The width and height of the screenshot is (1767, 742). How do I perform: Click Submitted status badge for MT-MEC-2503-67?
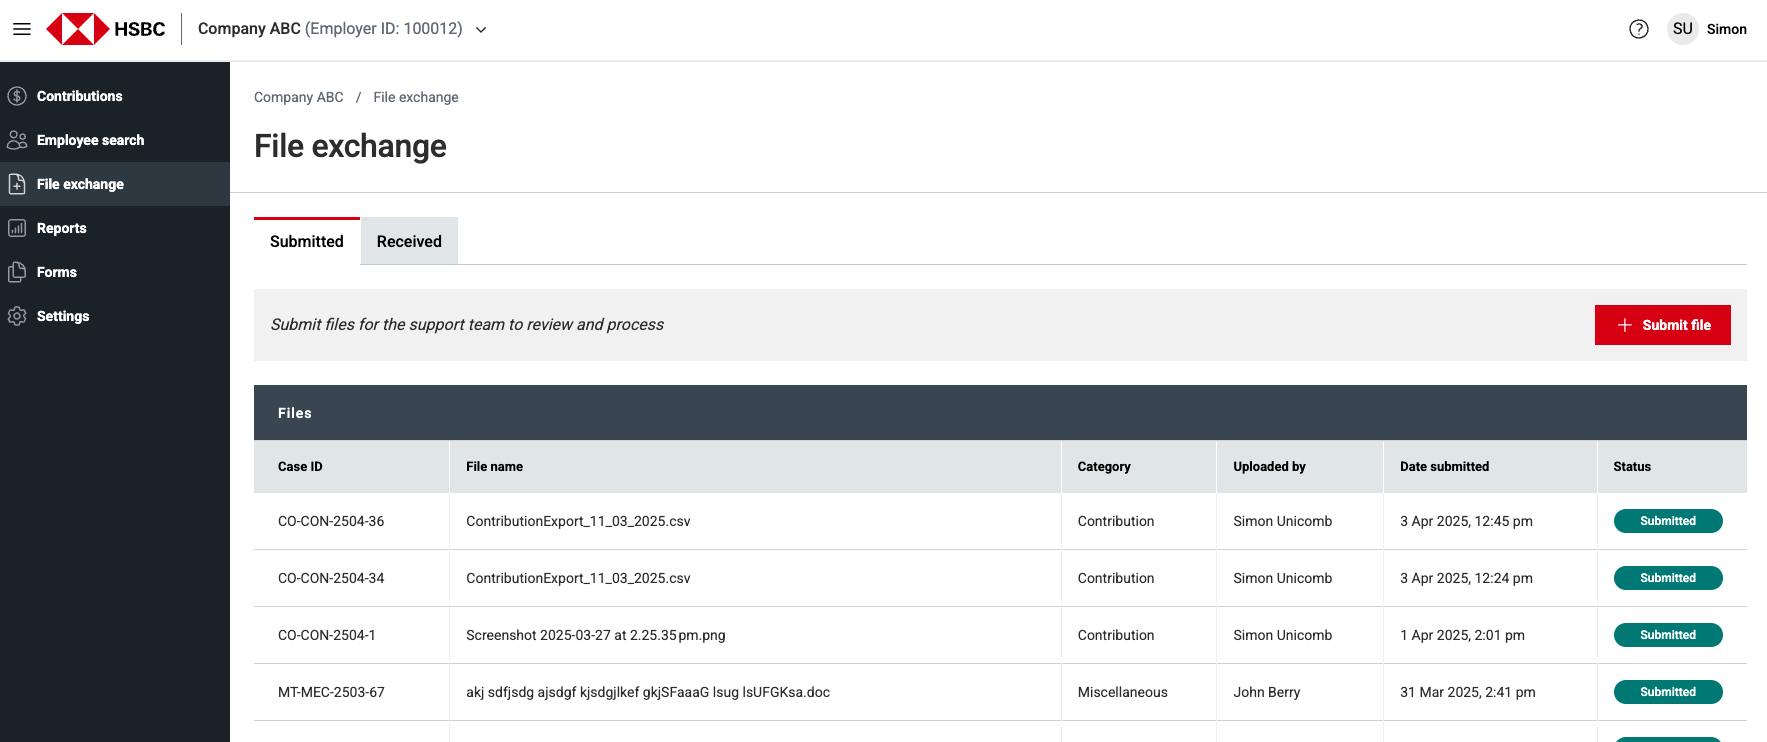pos(1668,692)
